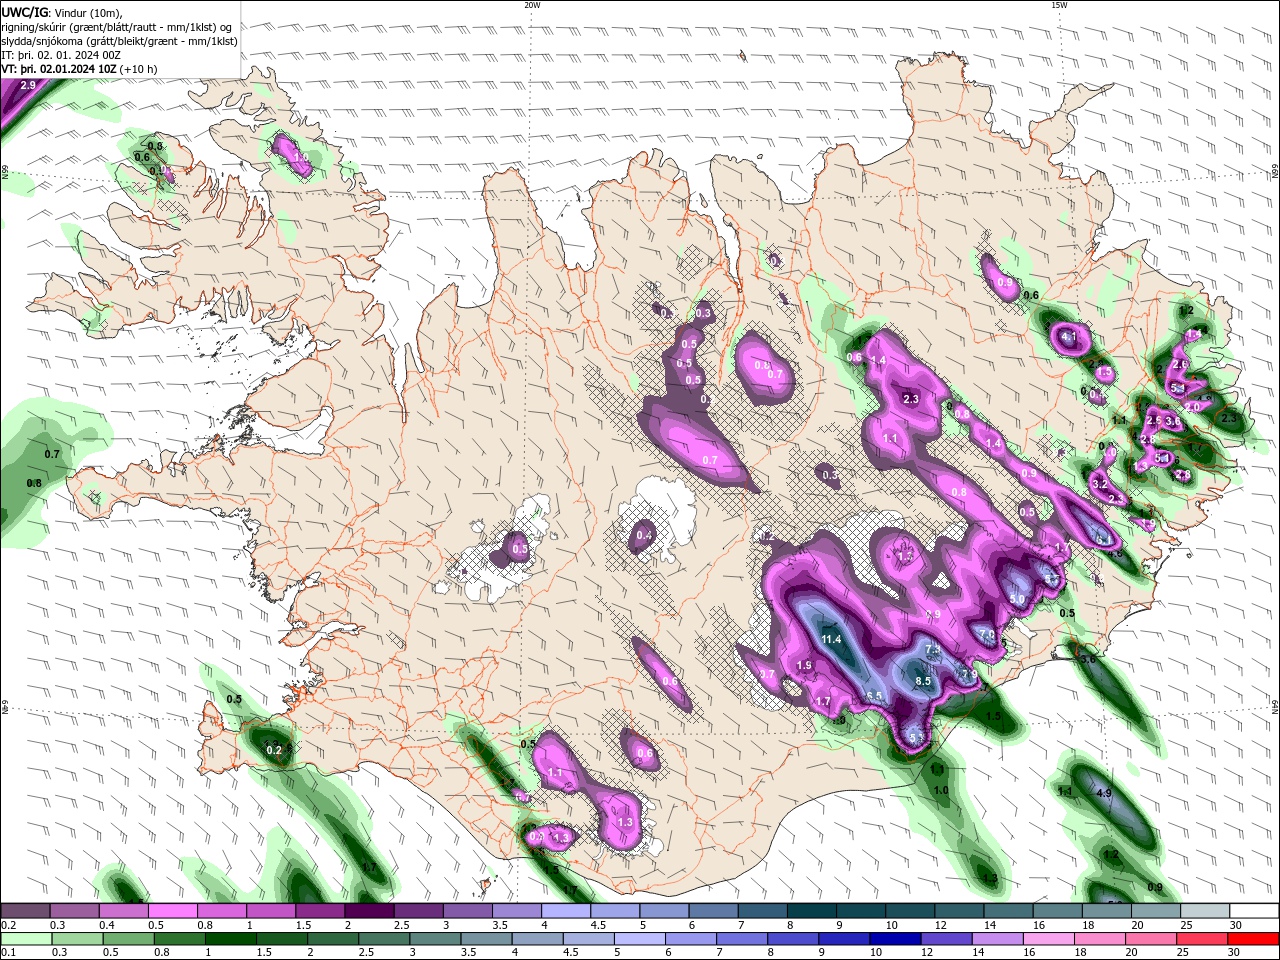The height and width of the screenshot is (960, 1280).
Task: Select bottom legend pale green swatch labeled 0.1
Action: click(26, 939)
